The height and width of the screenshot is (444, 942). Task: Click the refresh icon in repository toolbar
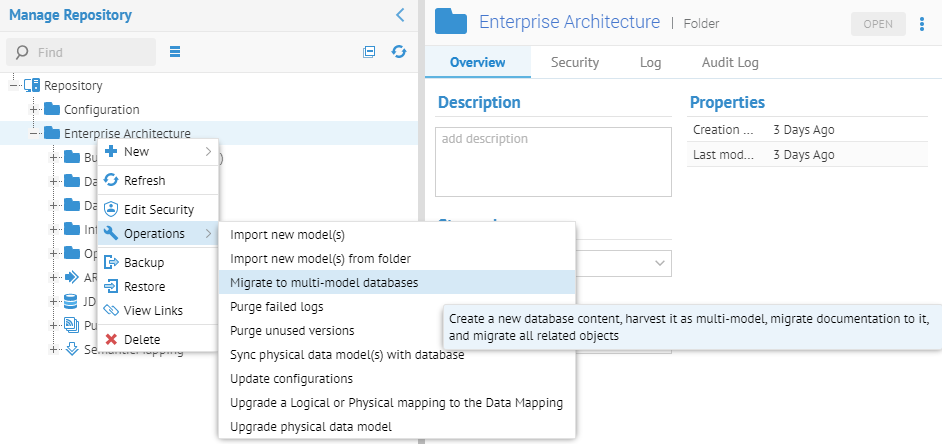pyautogui.click(x=399, y=52)
